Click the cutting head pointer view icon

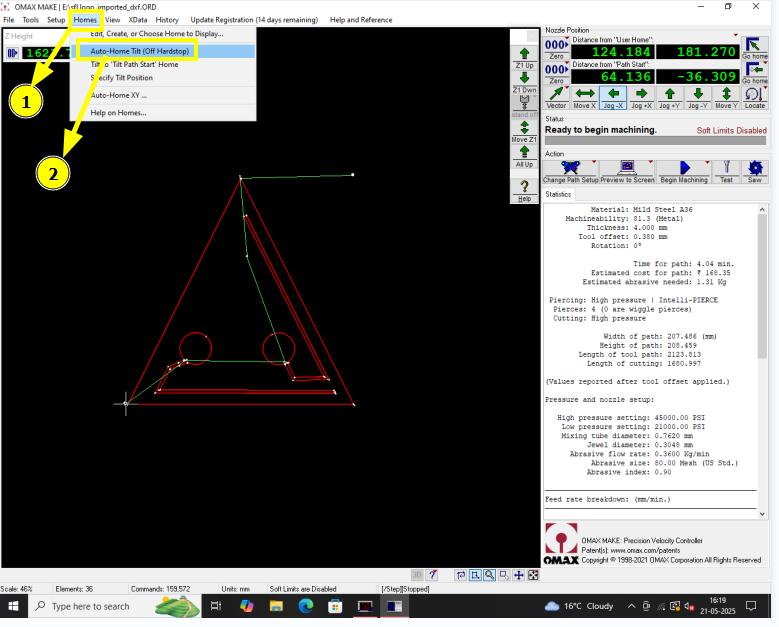pos(433,575)
